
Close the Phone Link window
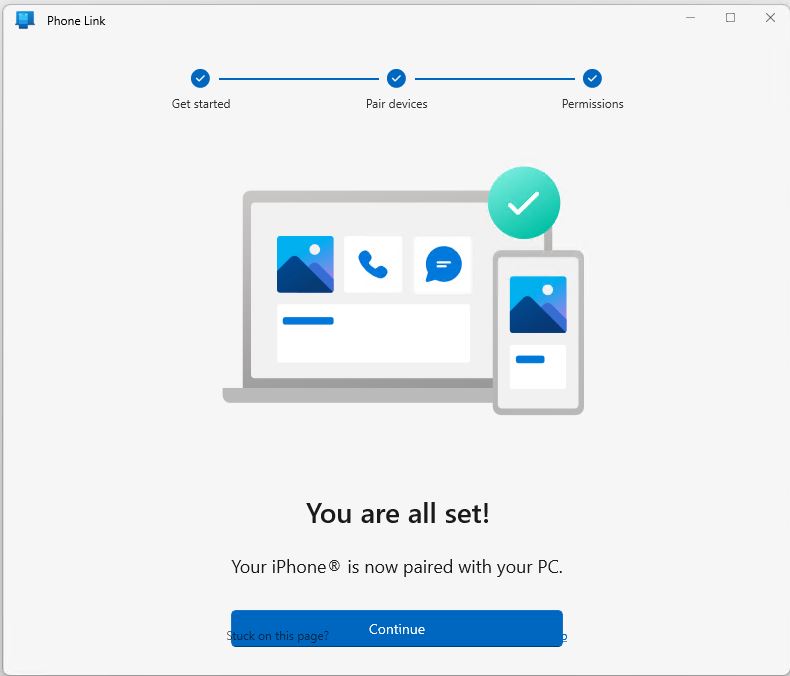(769, 18)
